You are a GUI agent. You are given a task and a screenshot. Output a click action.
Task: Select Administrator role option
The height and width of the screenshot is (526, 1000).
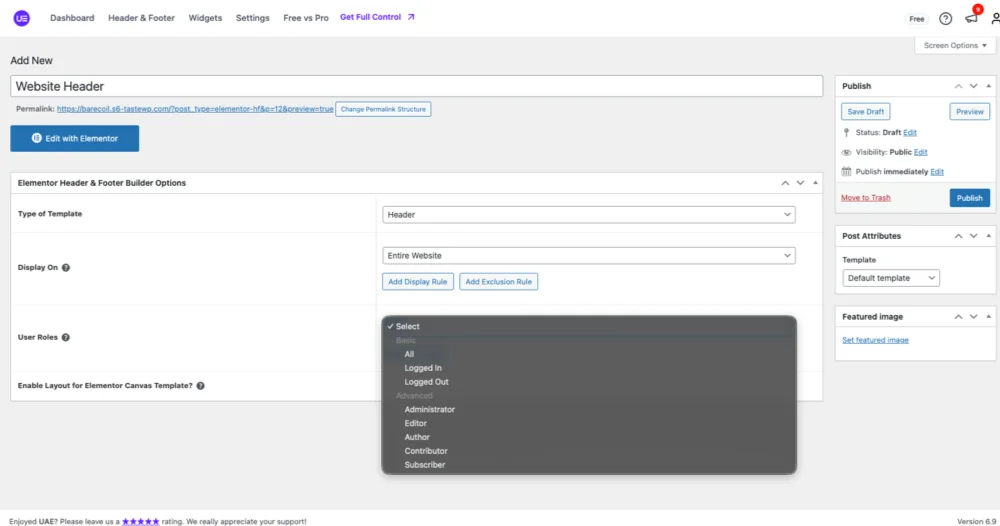click(589, 410)
